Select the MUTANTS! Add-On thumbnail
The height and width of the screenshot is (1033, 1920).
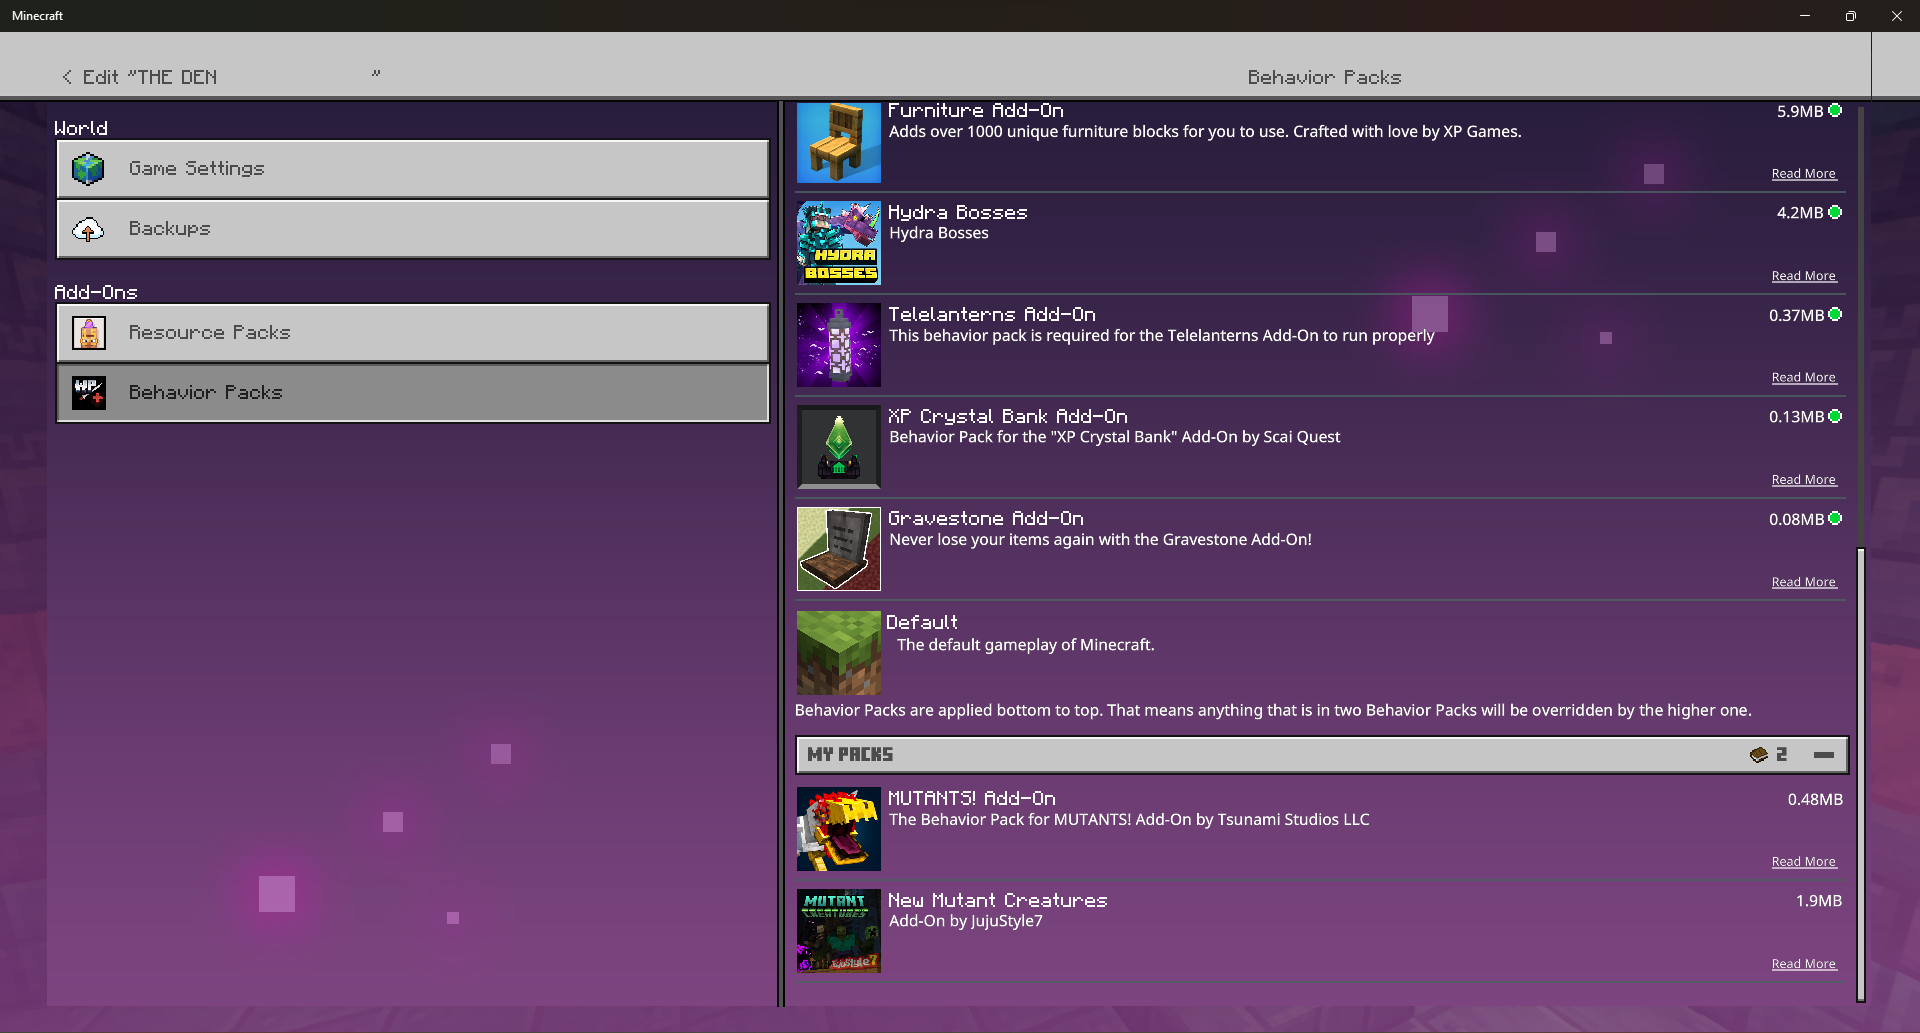point(839,829)
